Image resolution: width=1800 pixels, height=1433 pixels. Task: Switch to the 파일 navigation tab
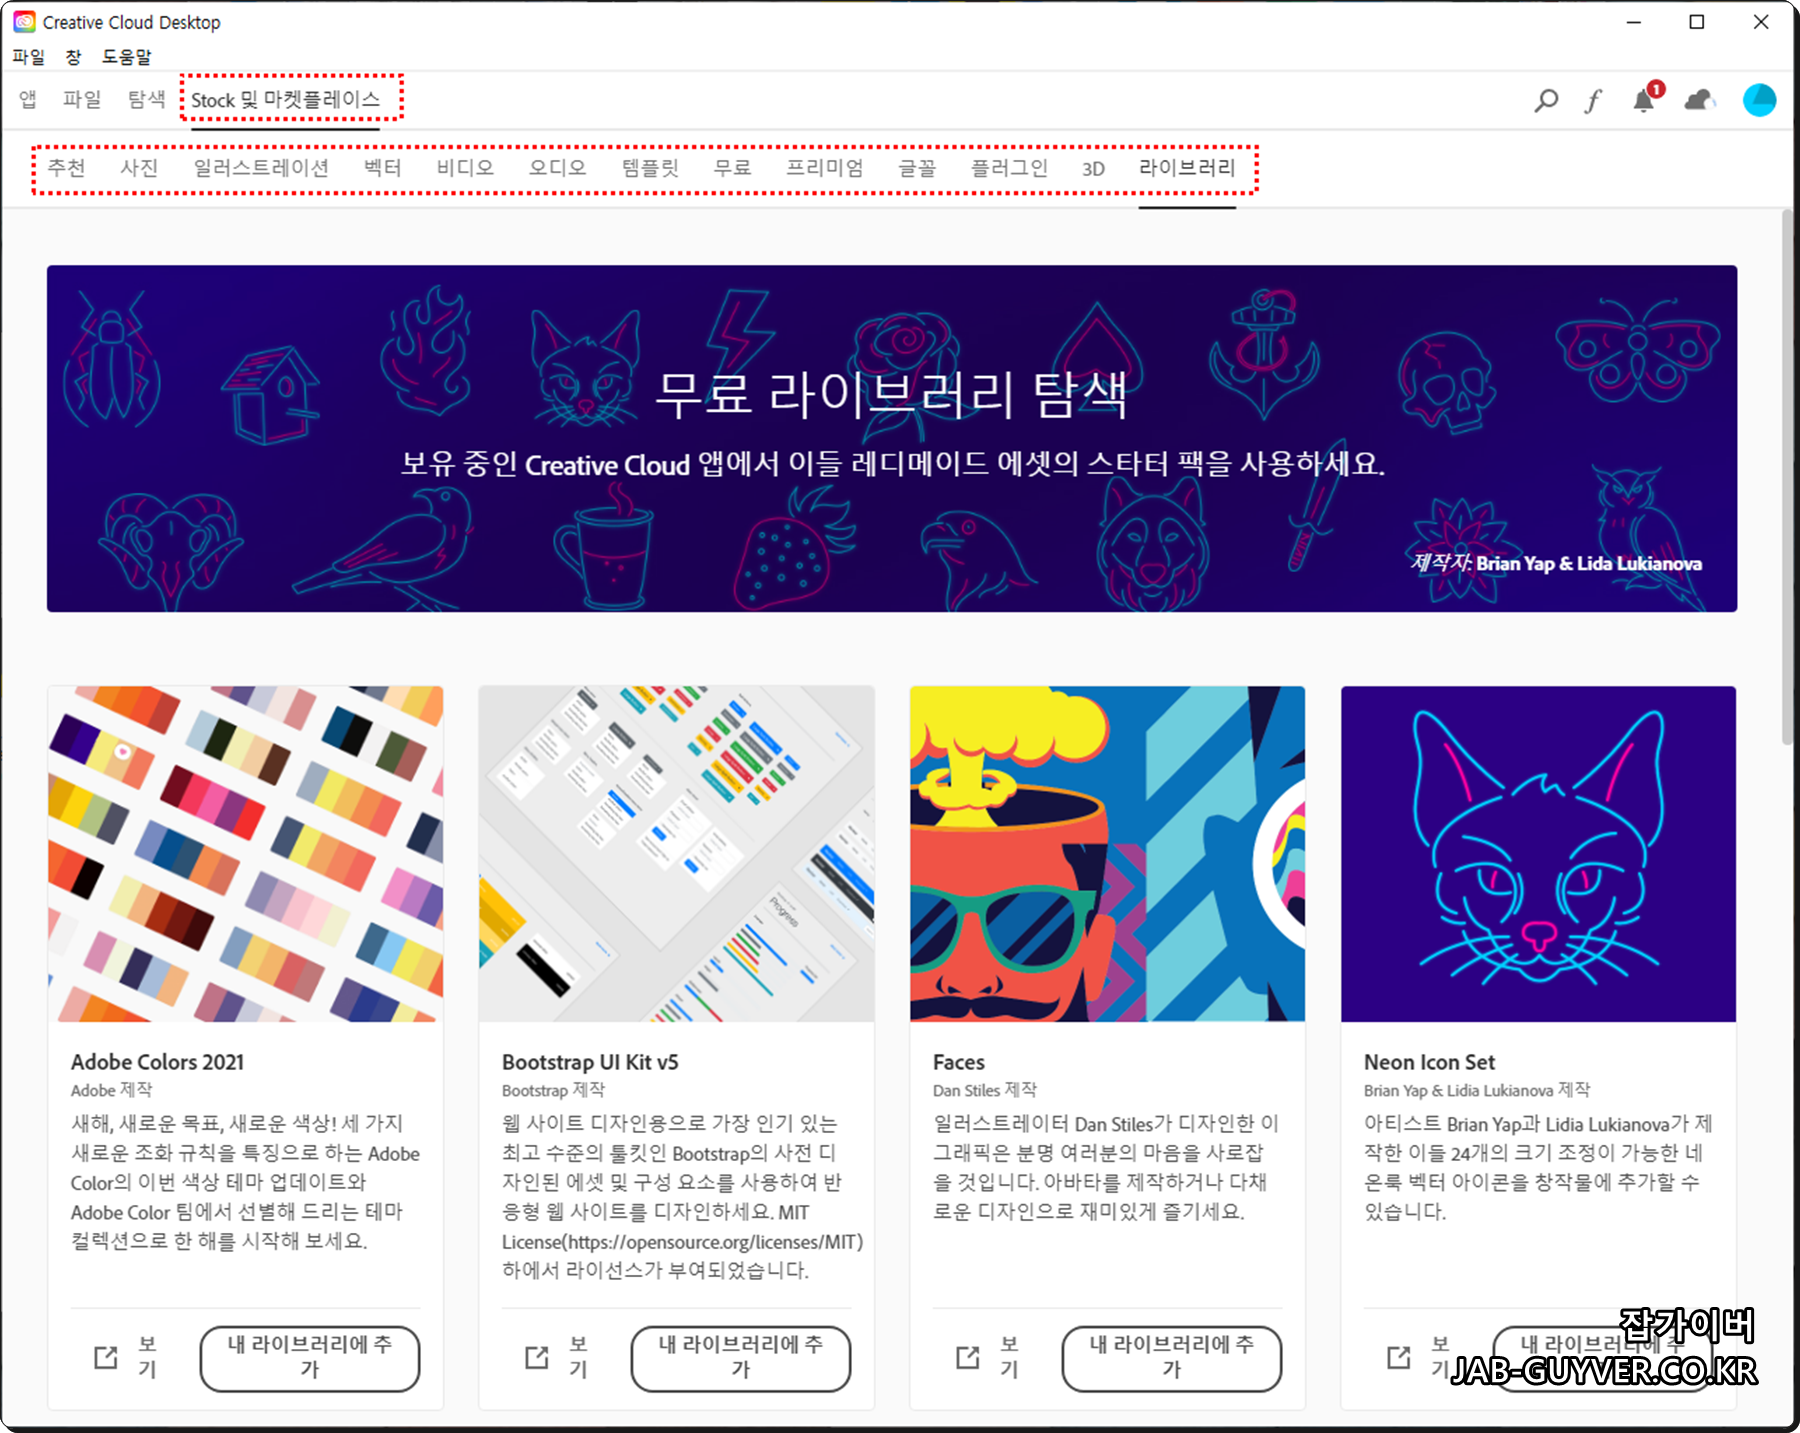pyautogui.click(x=82, y=99)
